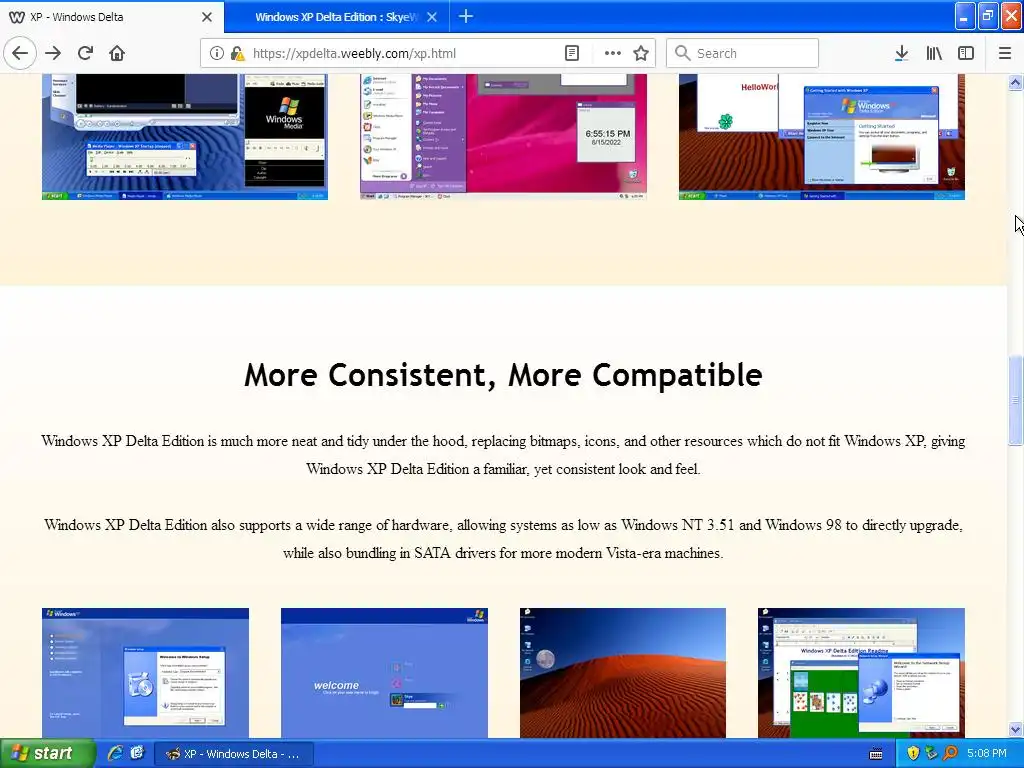Open the Library bookshelf icon
Screen dimensions: 1024x768
pos(934,53)
